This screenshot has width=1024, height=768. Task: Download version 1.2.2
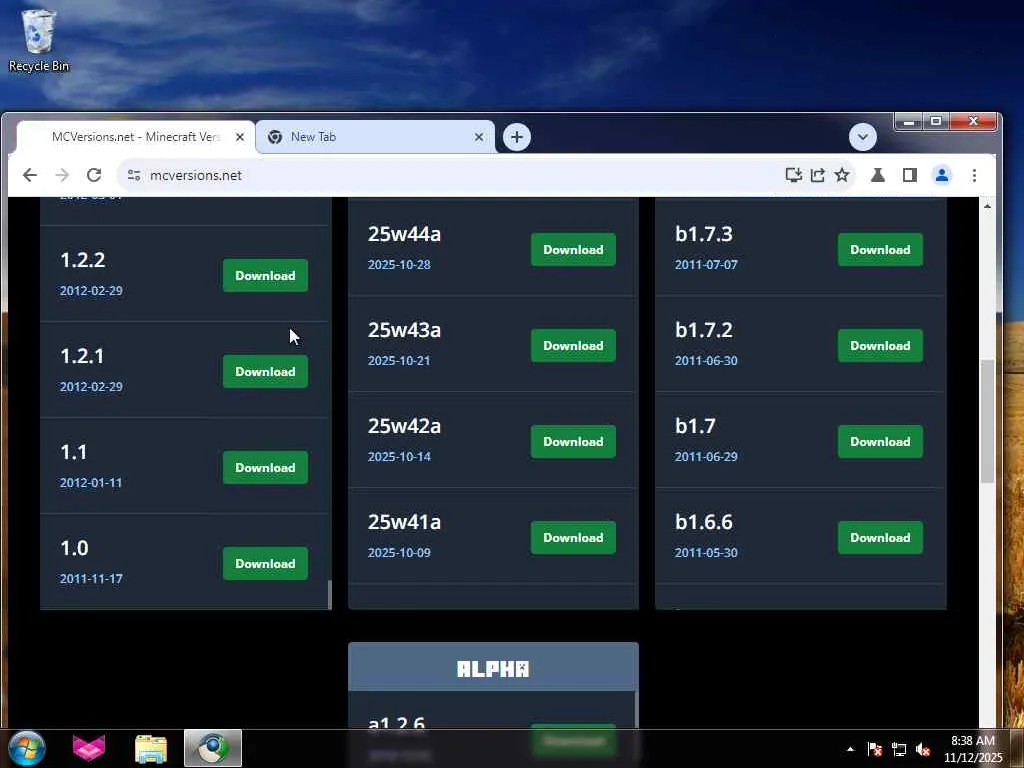(265, 276)
